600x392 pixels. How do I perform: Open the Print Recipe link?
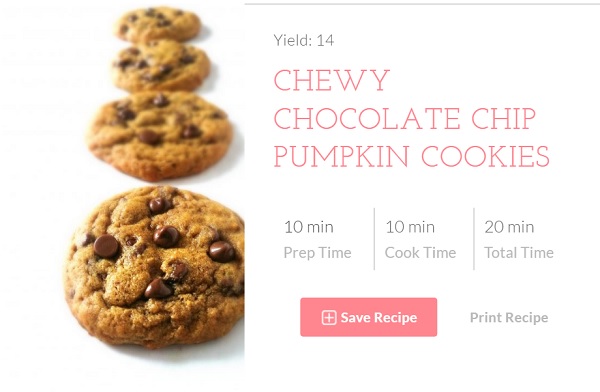coord(509,317)
